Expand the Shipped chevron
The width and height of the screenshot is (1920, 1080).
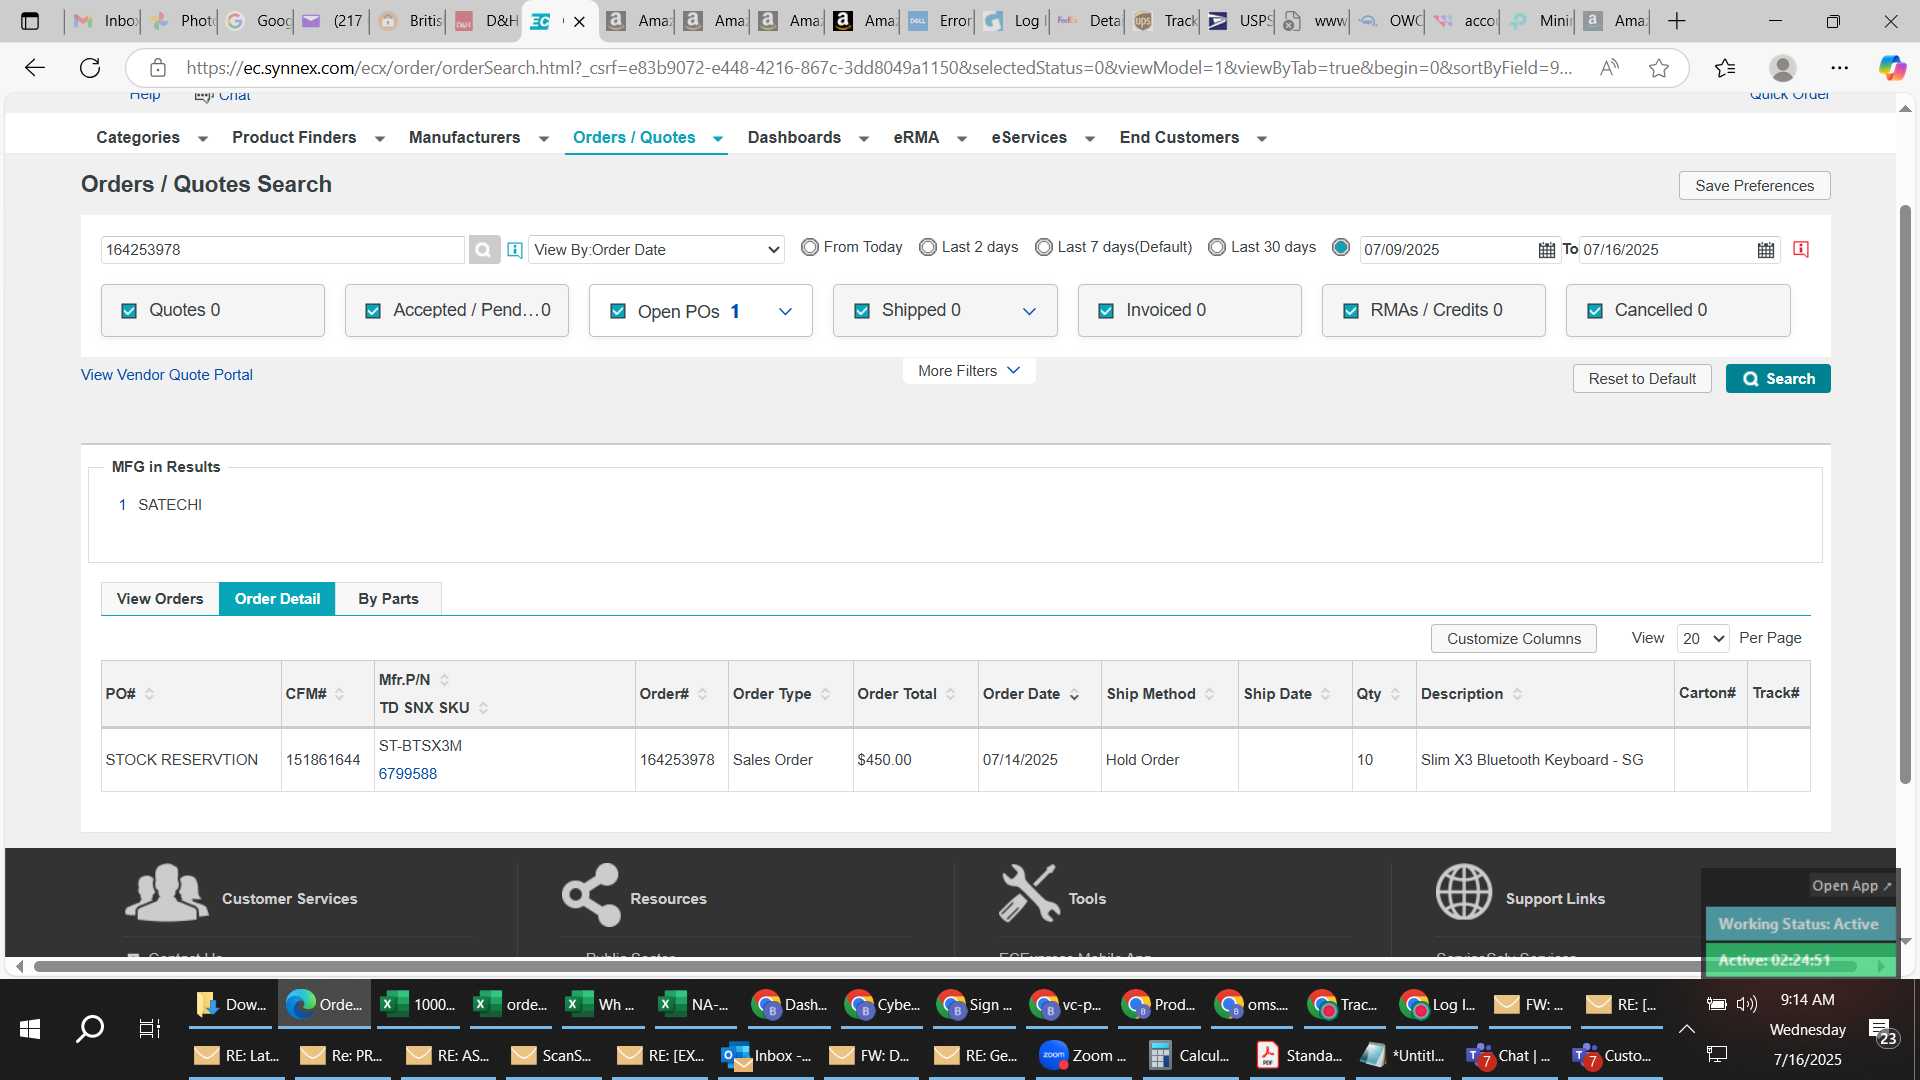[x=1029, y=312]
